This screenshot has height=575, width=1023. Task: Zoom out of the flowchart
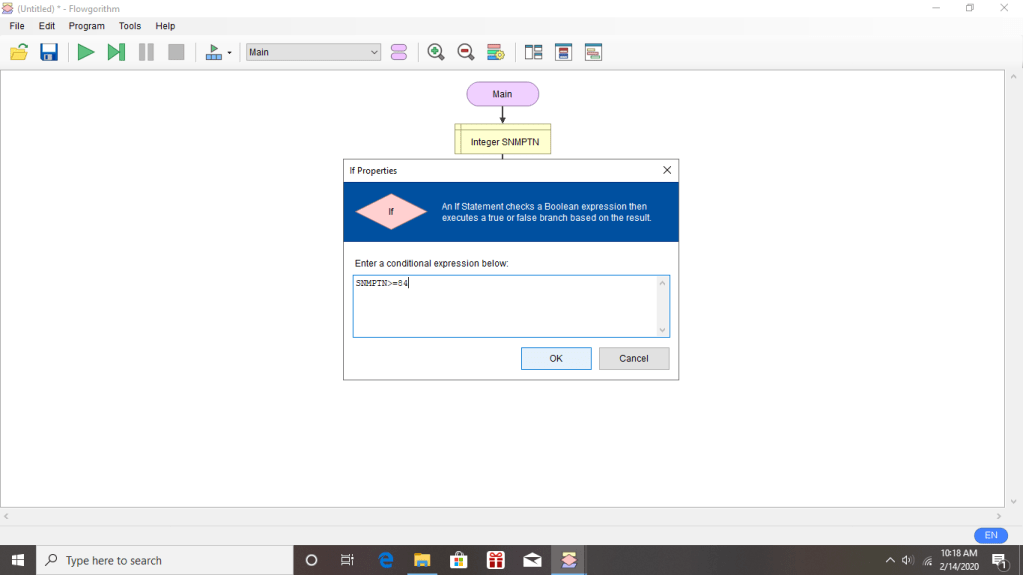click(x=465, y=52)
